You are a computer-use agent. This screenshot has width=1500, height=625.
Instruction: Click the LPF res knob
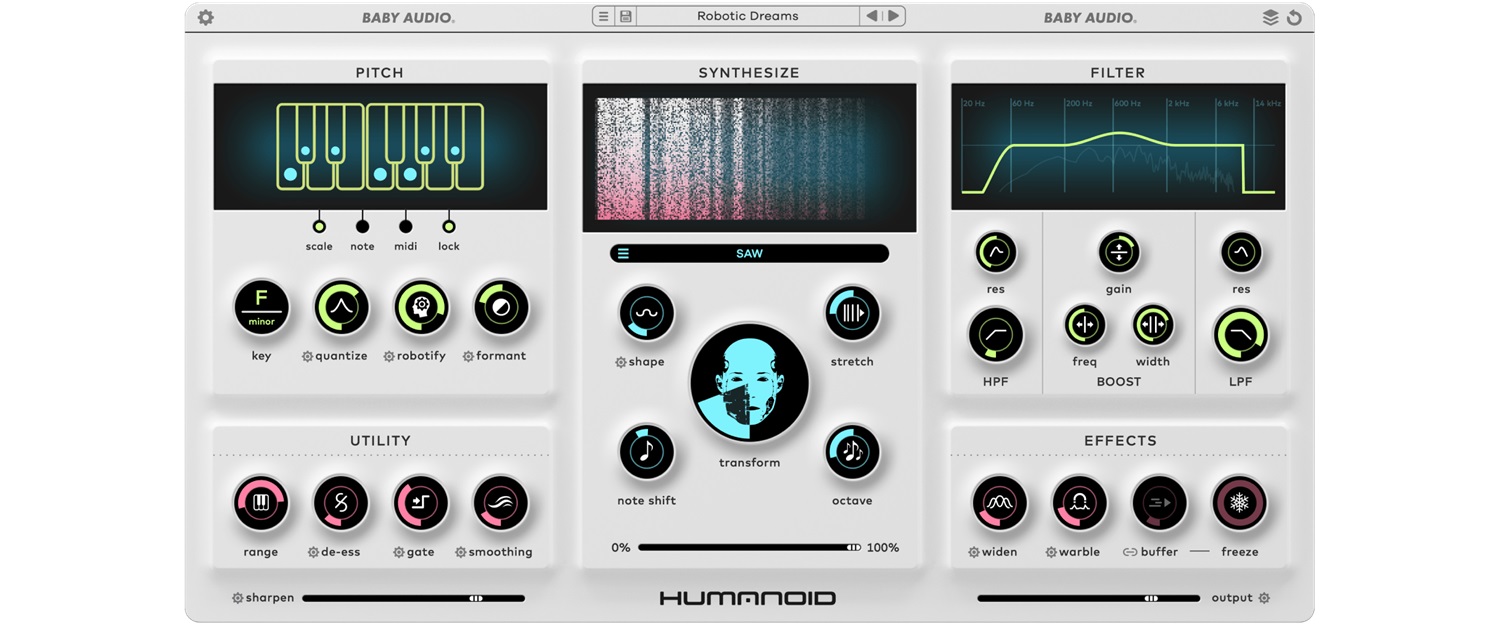1241,253
